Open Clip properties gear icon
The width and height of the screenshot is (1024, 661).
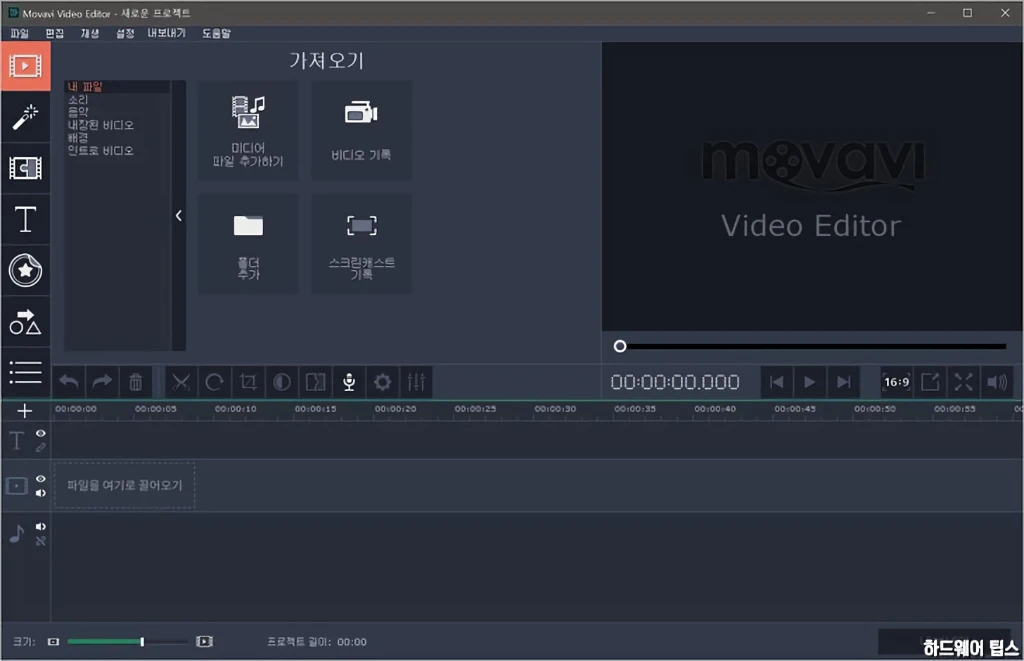click(x=383, y=382)
